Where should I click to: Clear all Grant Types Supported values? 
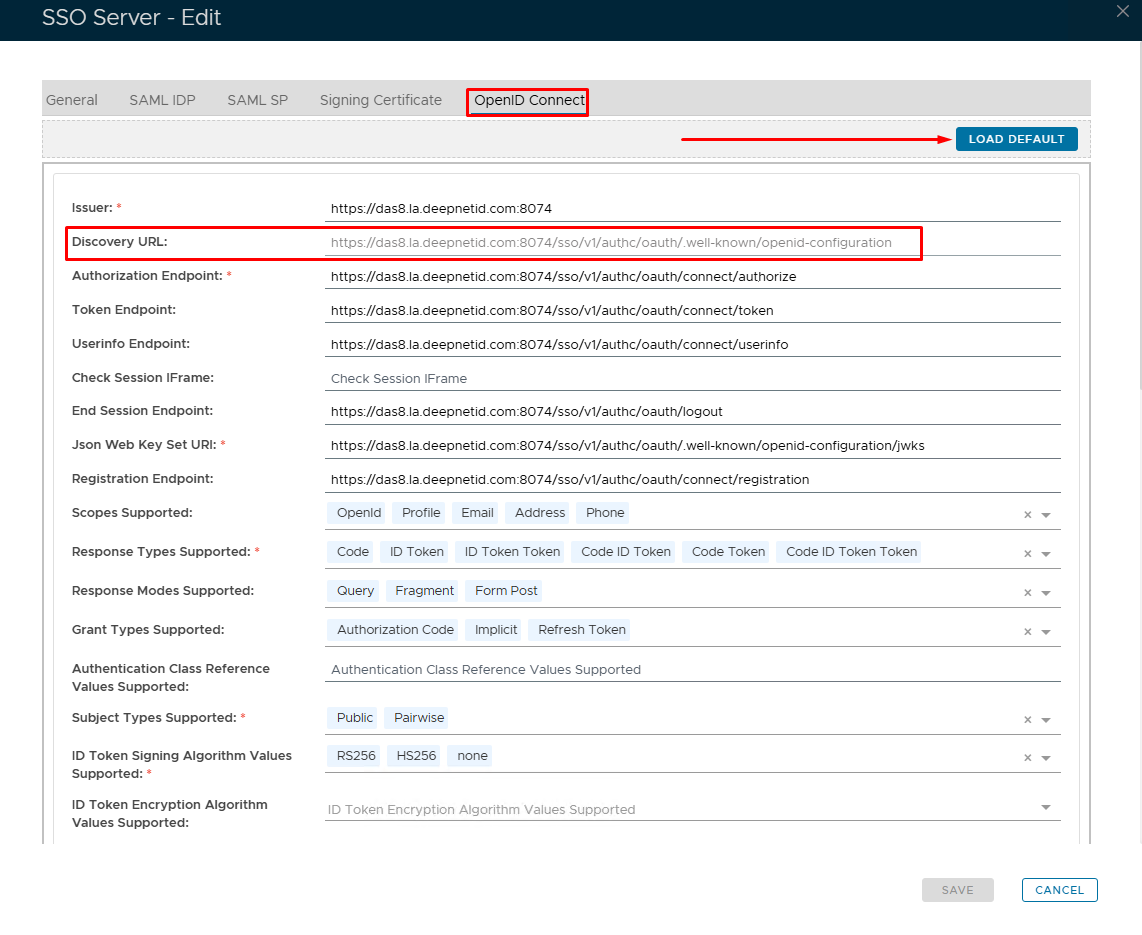1027,632
